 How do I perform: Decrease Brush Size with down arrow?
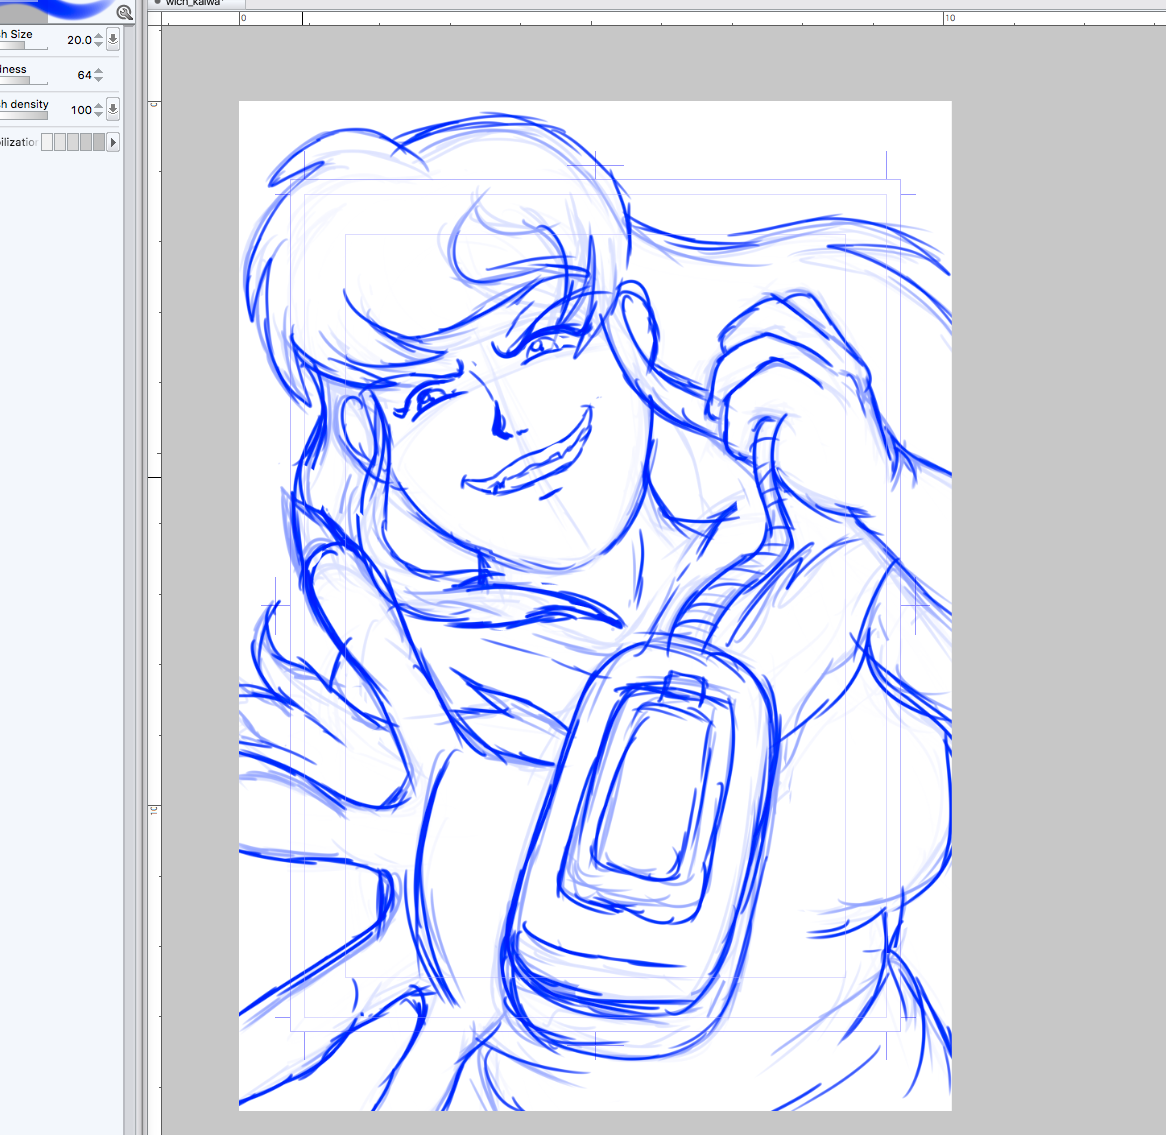(98, 45)
